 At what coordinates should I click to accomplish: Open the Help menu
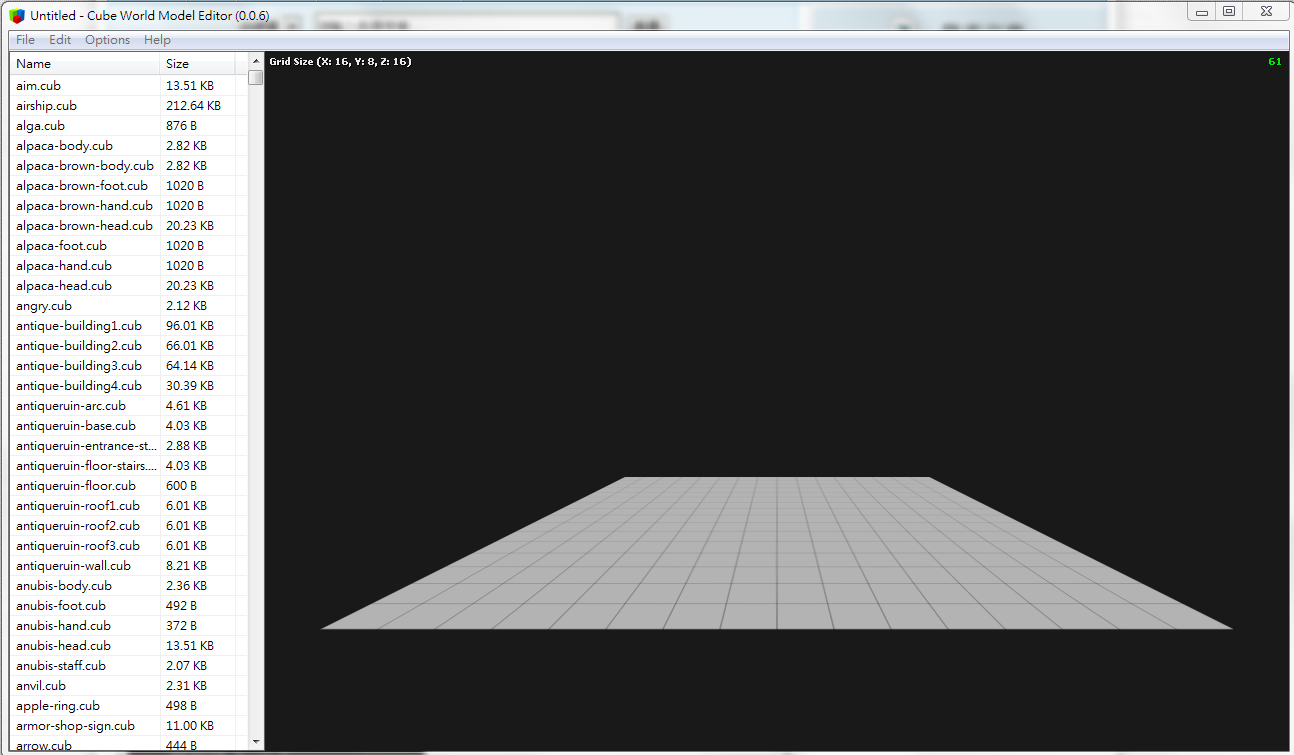[x=157, y=40]
